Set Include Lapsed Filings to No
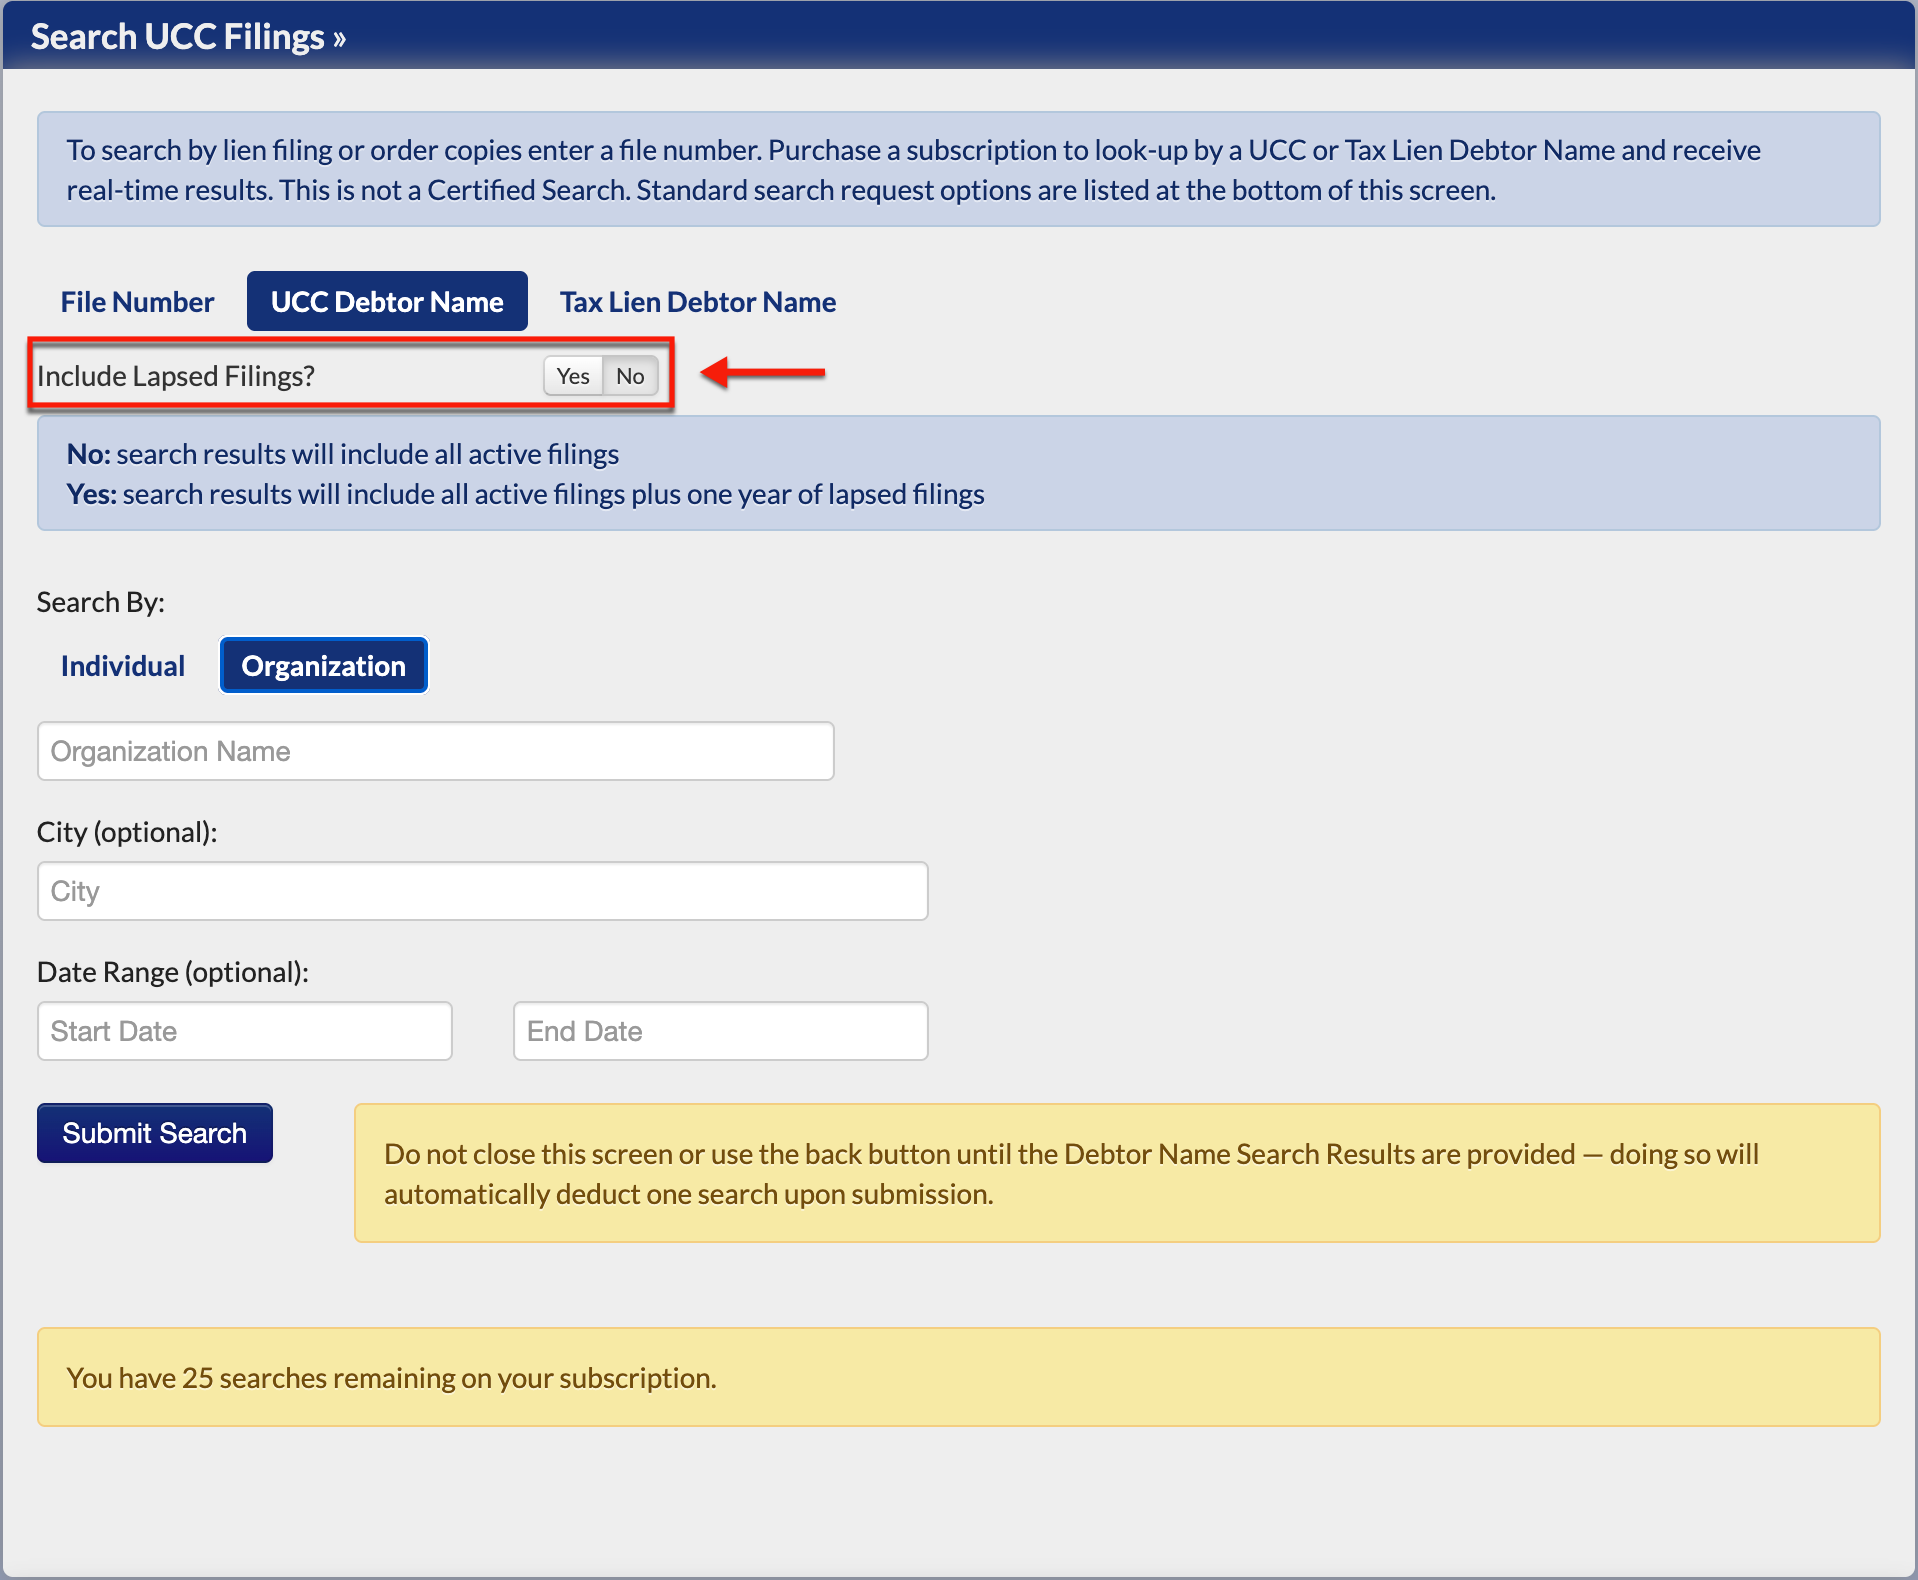This screenshot has width=1918, height=1580. (x=630, y=376)
